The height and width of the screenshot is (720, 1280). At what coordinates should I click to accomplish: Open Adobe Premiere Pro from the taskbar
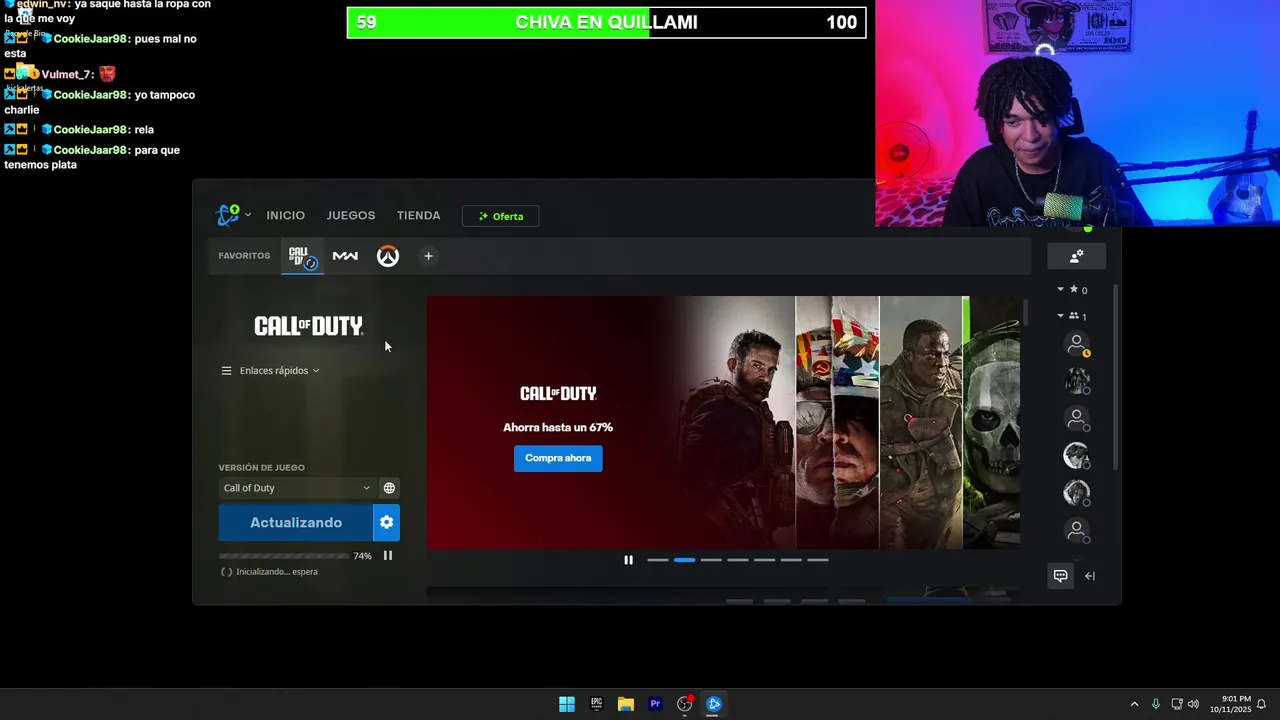tap(655, 704)
